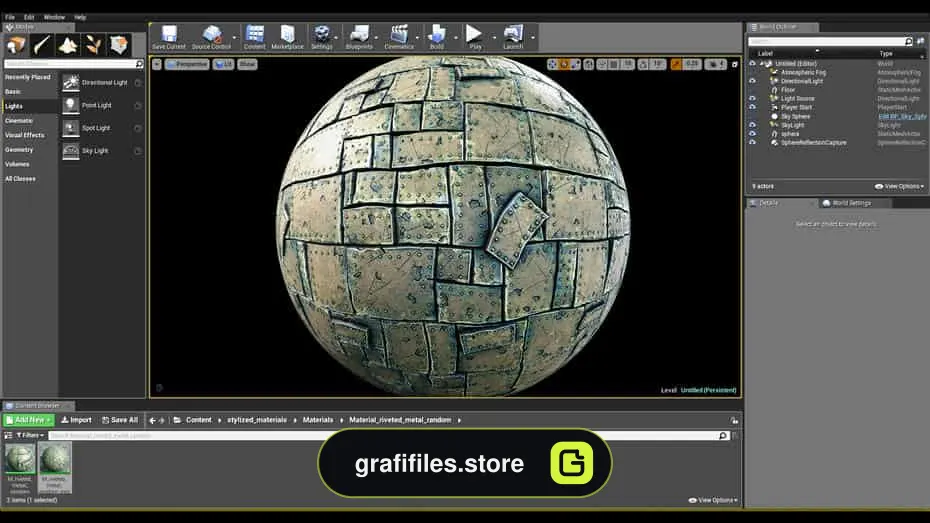Viewport: 930px width, 523px height.
Task: Open the Content toolbar button
Action: point(254,37)
